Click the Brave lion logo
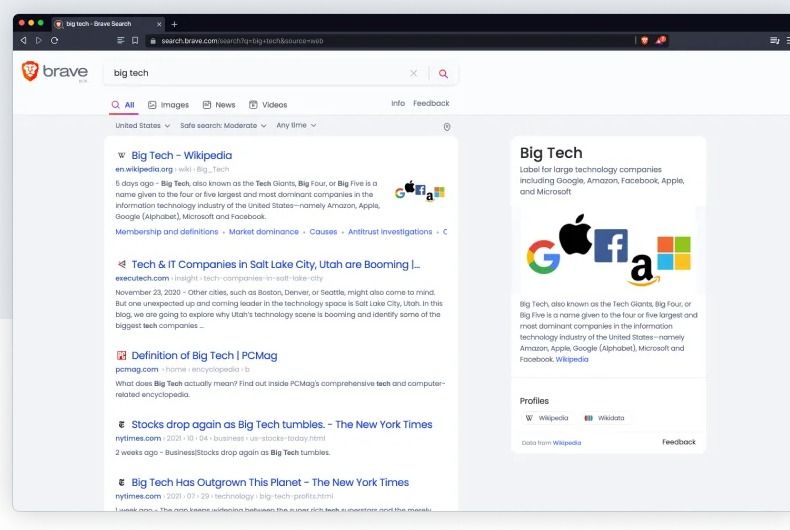790x530 pixels. 30,72
